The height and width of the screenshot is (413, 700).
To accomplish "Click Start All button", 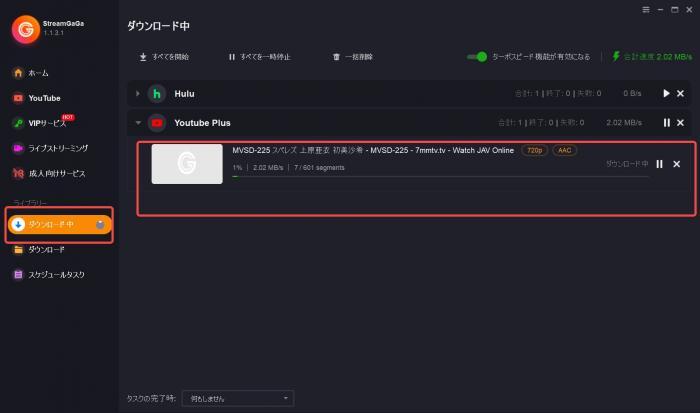I will (x=164, y=57).
